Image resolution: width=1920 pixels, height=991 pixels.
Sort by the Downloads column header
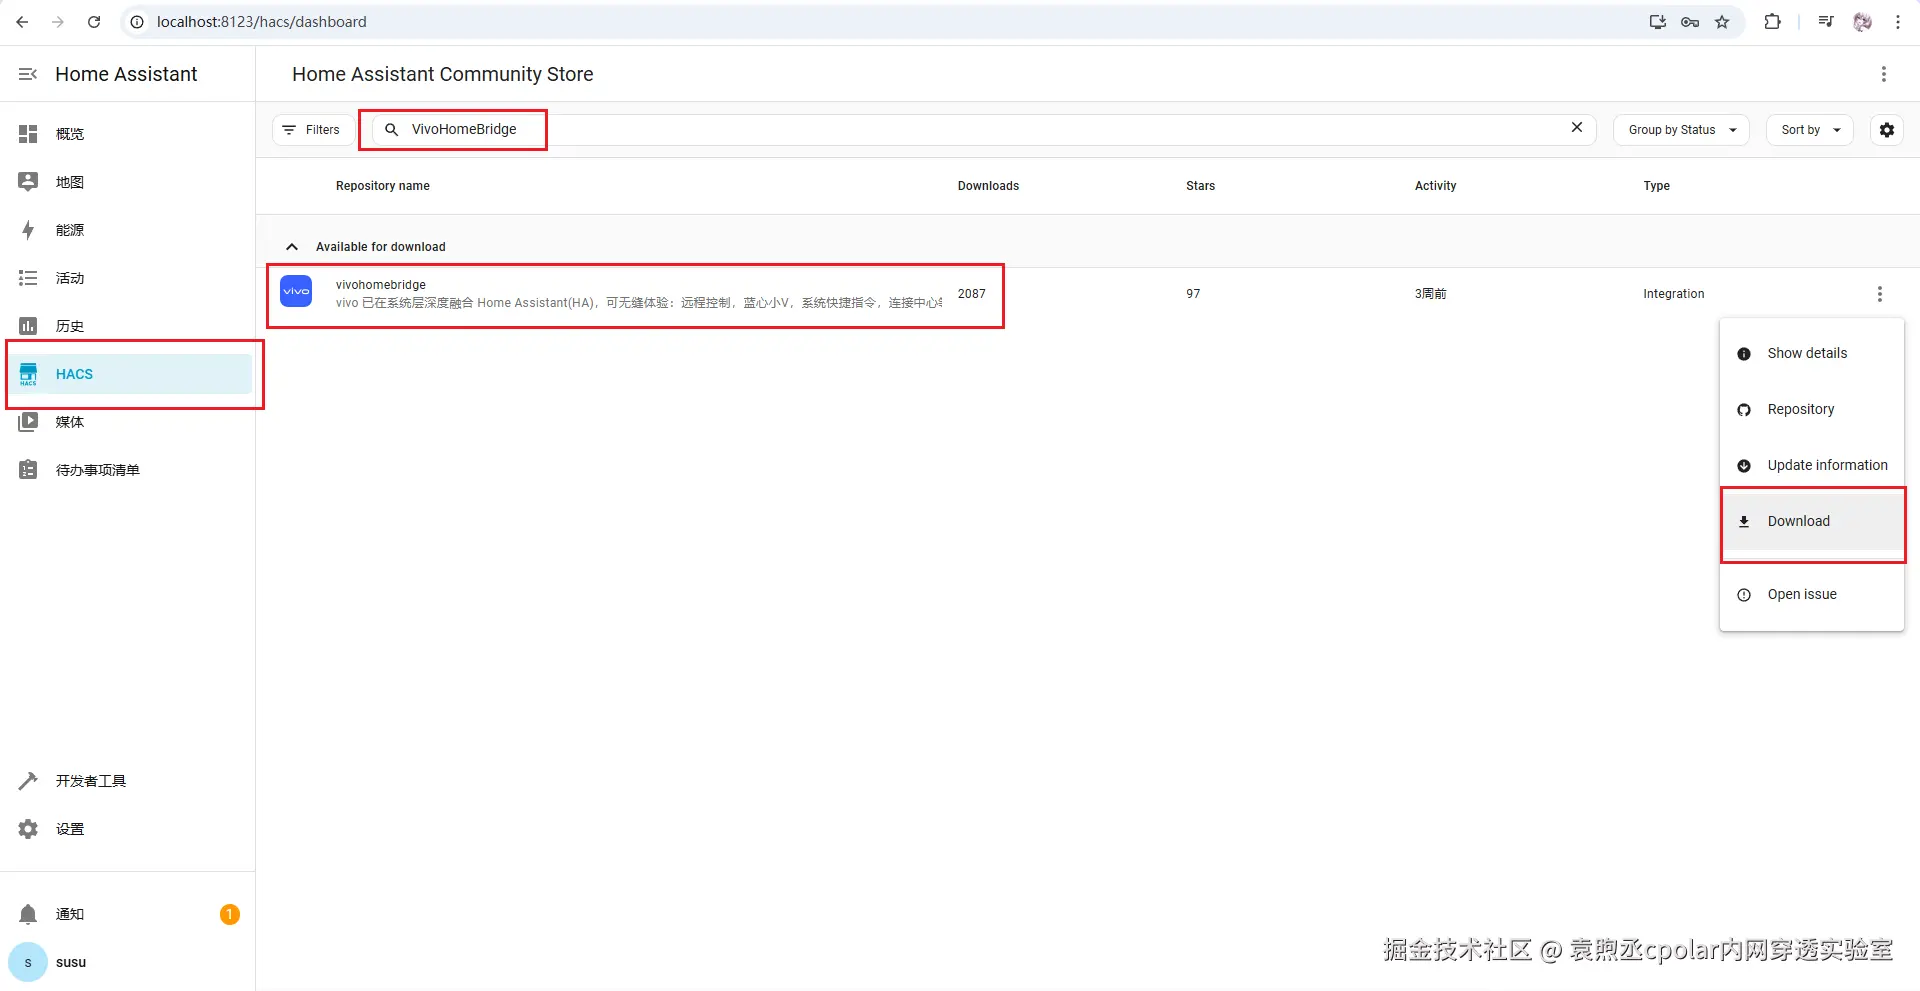pyautogui.click(x=988, y=186)
